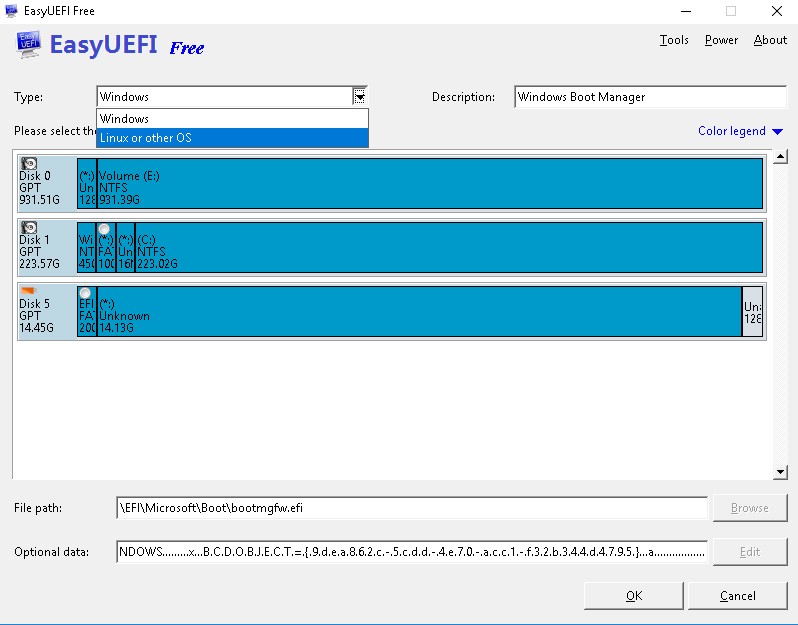
Task: Click the Cancel button
Action: (x=737, y=595)
